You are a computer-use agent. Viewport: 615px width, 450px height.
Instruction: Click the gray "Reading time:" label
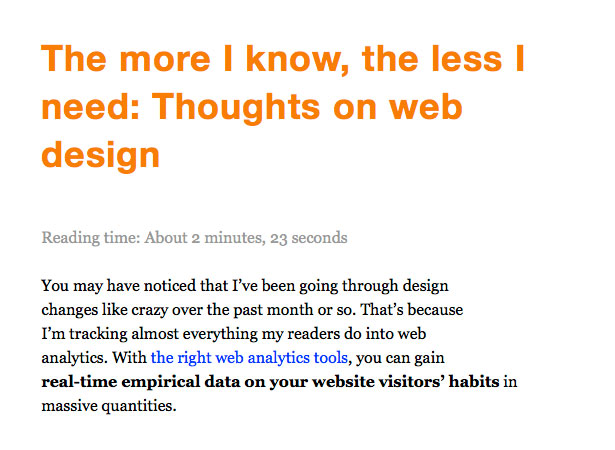91,238
